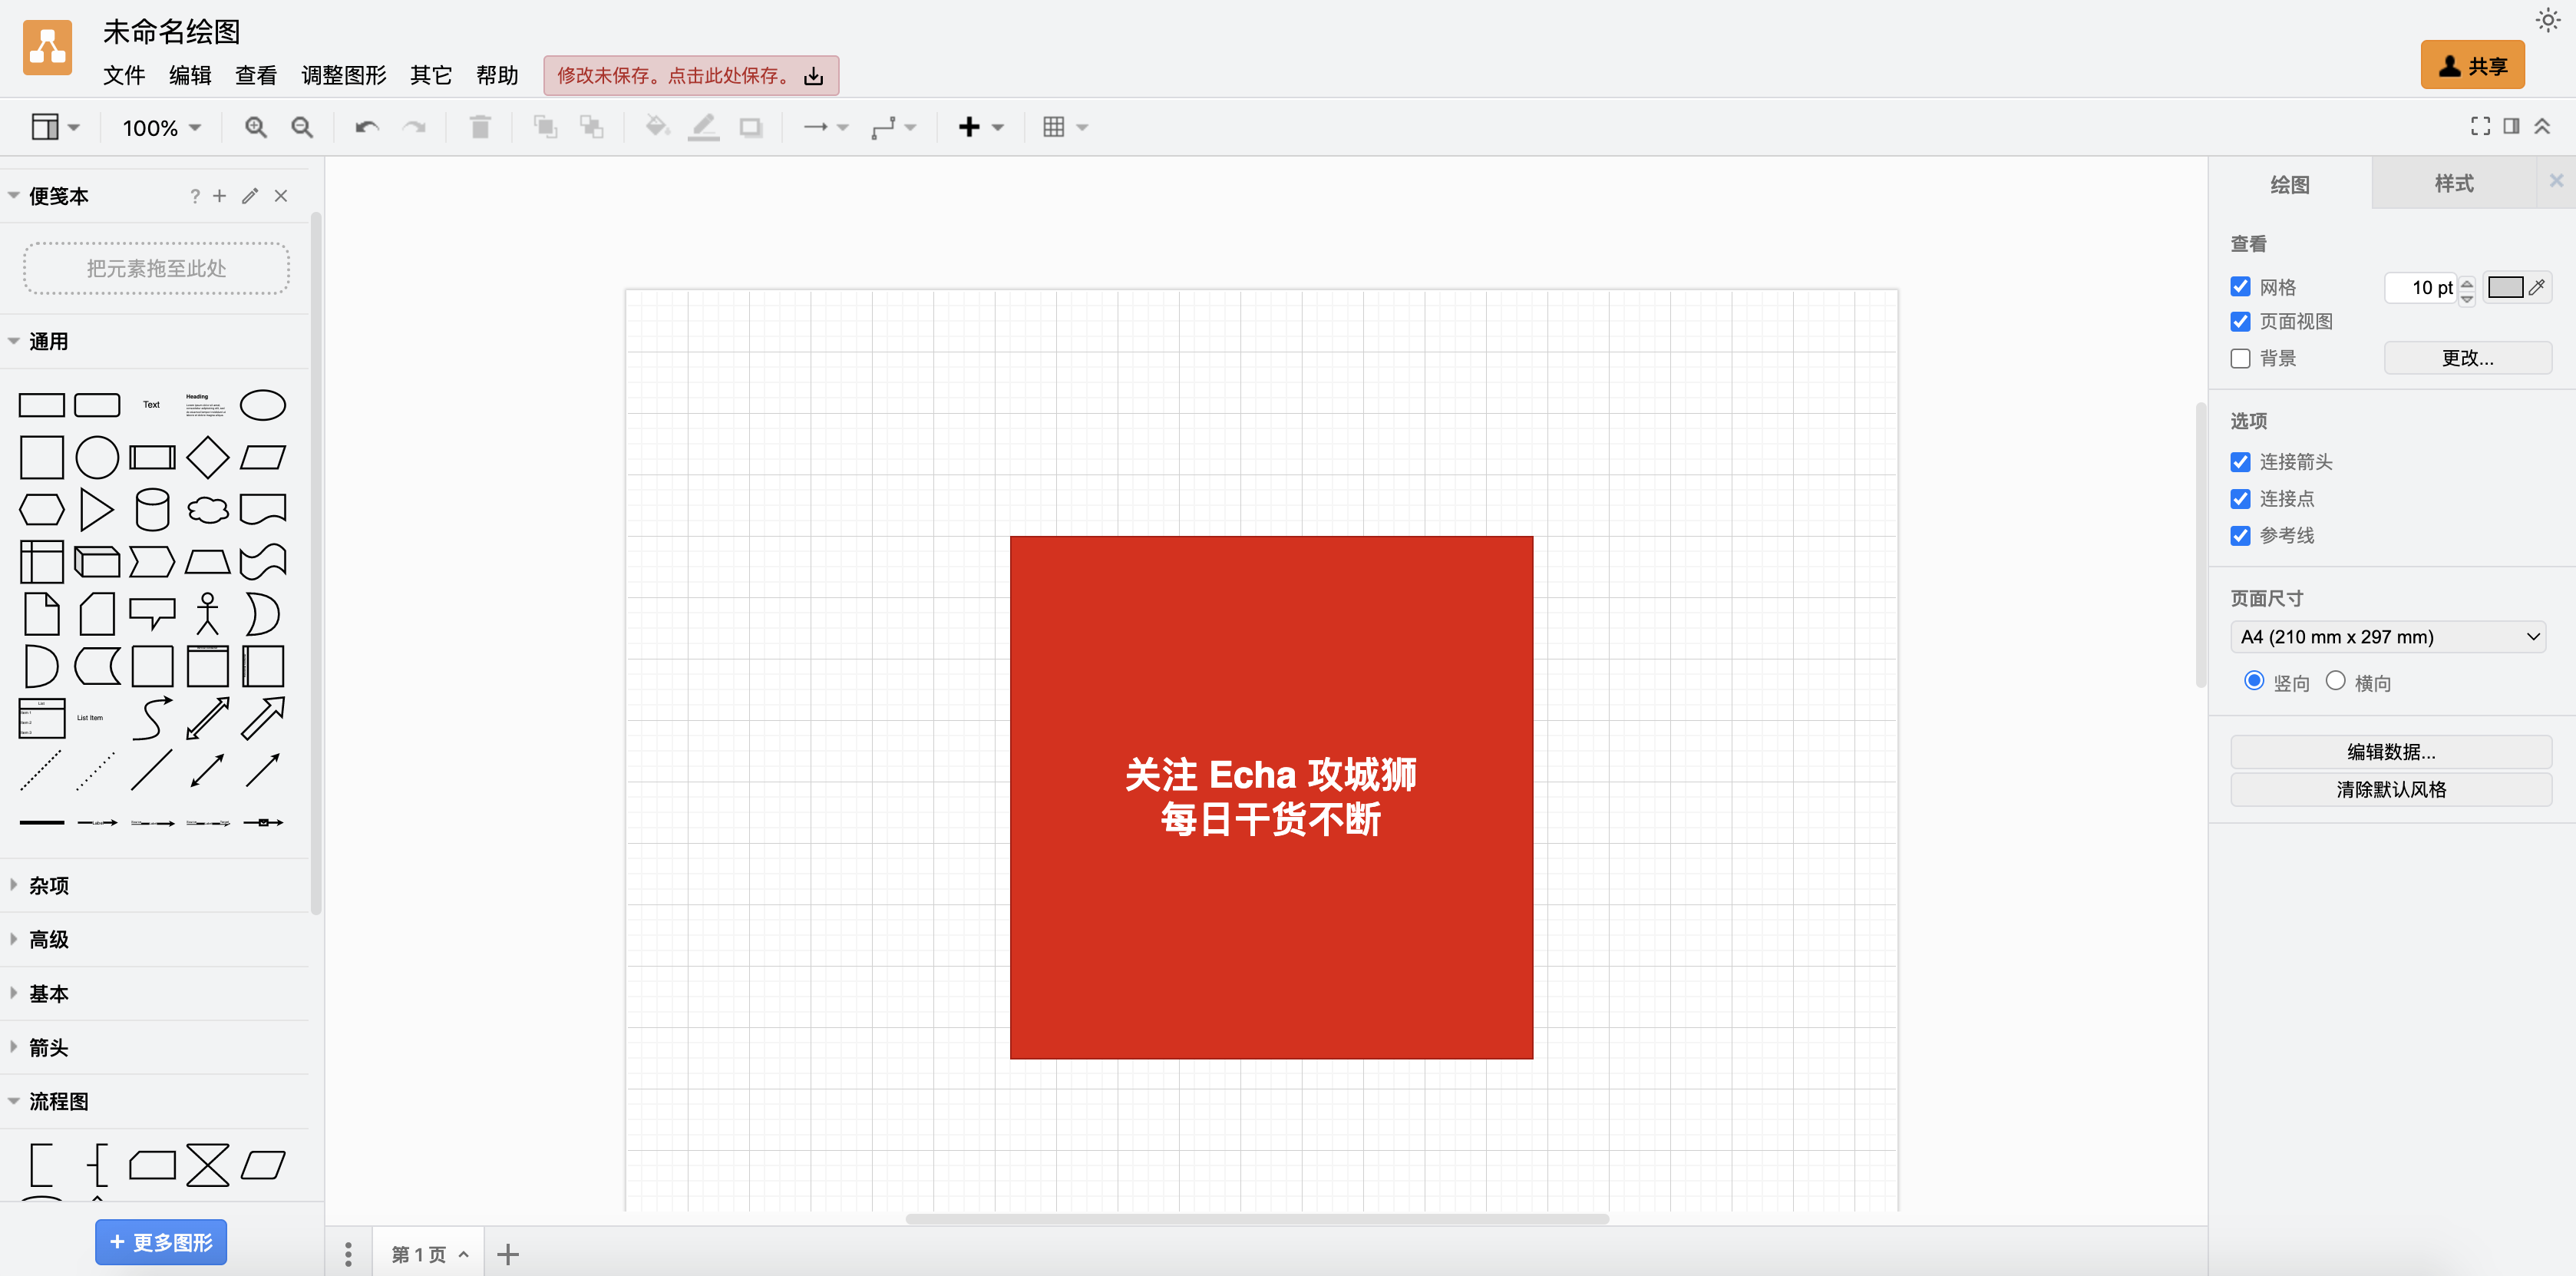The image size is (2576, 1276).
Task: Open the 帮助 menu
Action: (x=497, y=76)
